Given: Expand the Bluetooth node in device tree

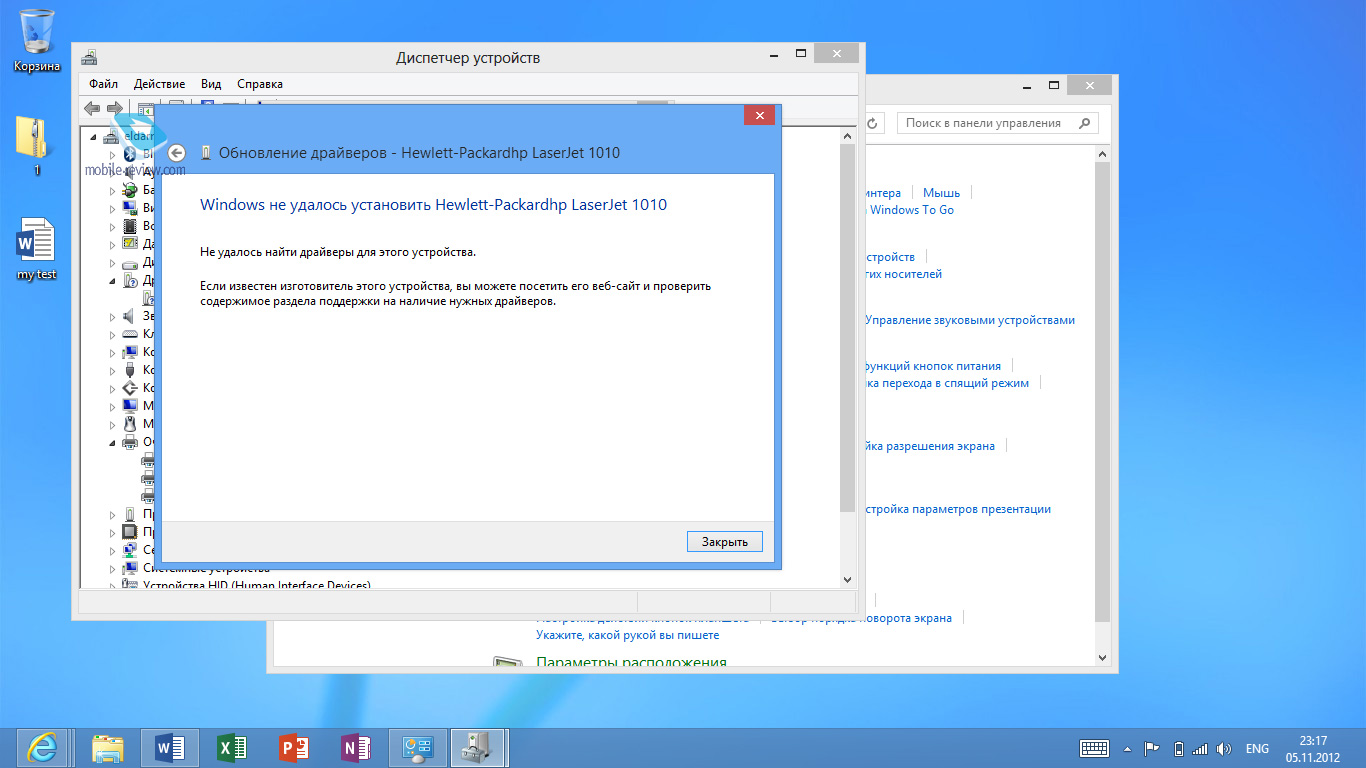Looking at the screenshot, I should point(113,154).
